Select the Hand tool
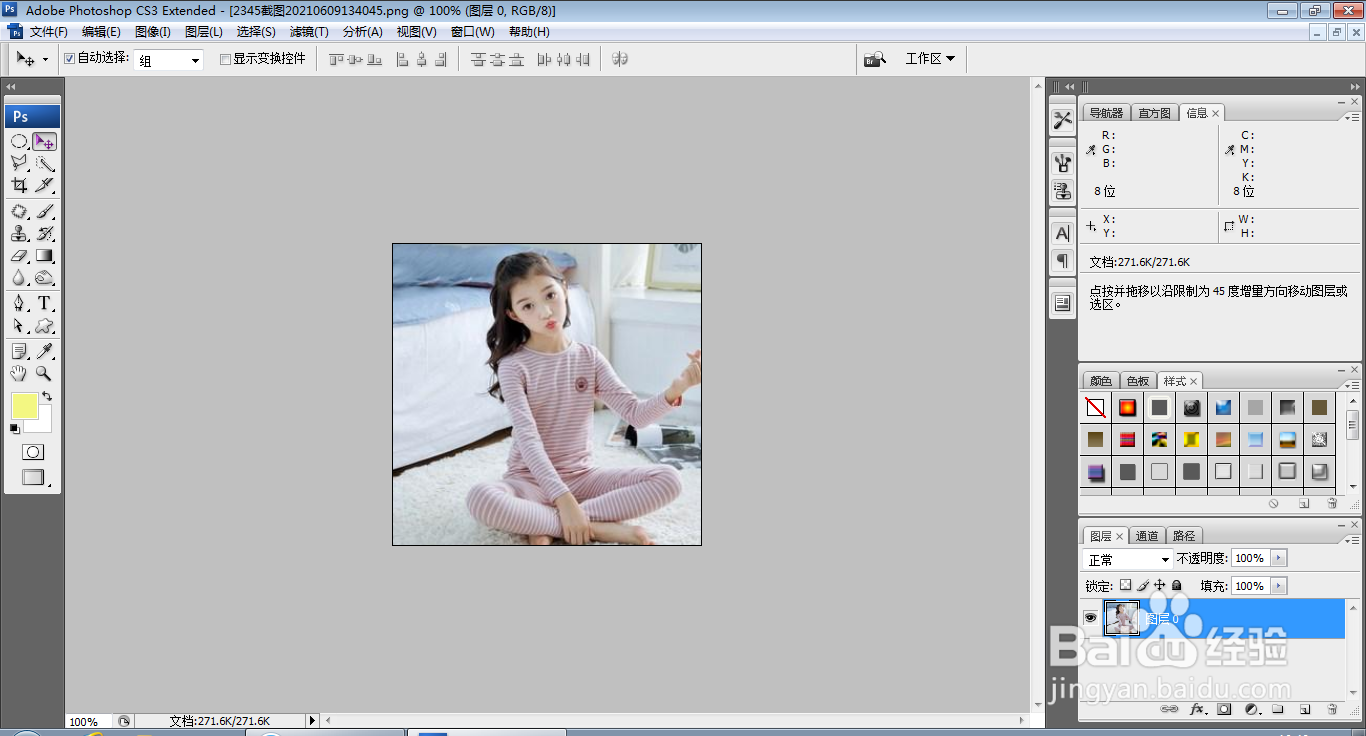The height and width of the screenshot is (736, 1366). (19, 373)
